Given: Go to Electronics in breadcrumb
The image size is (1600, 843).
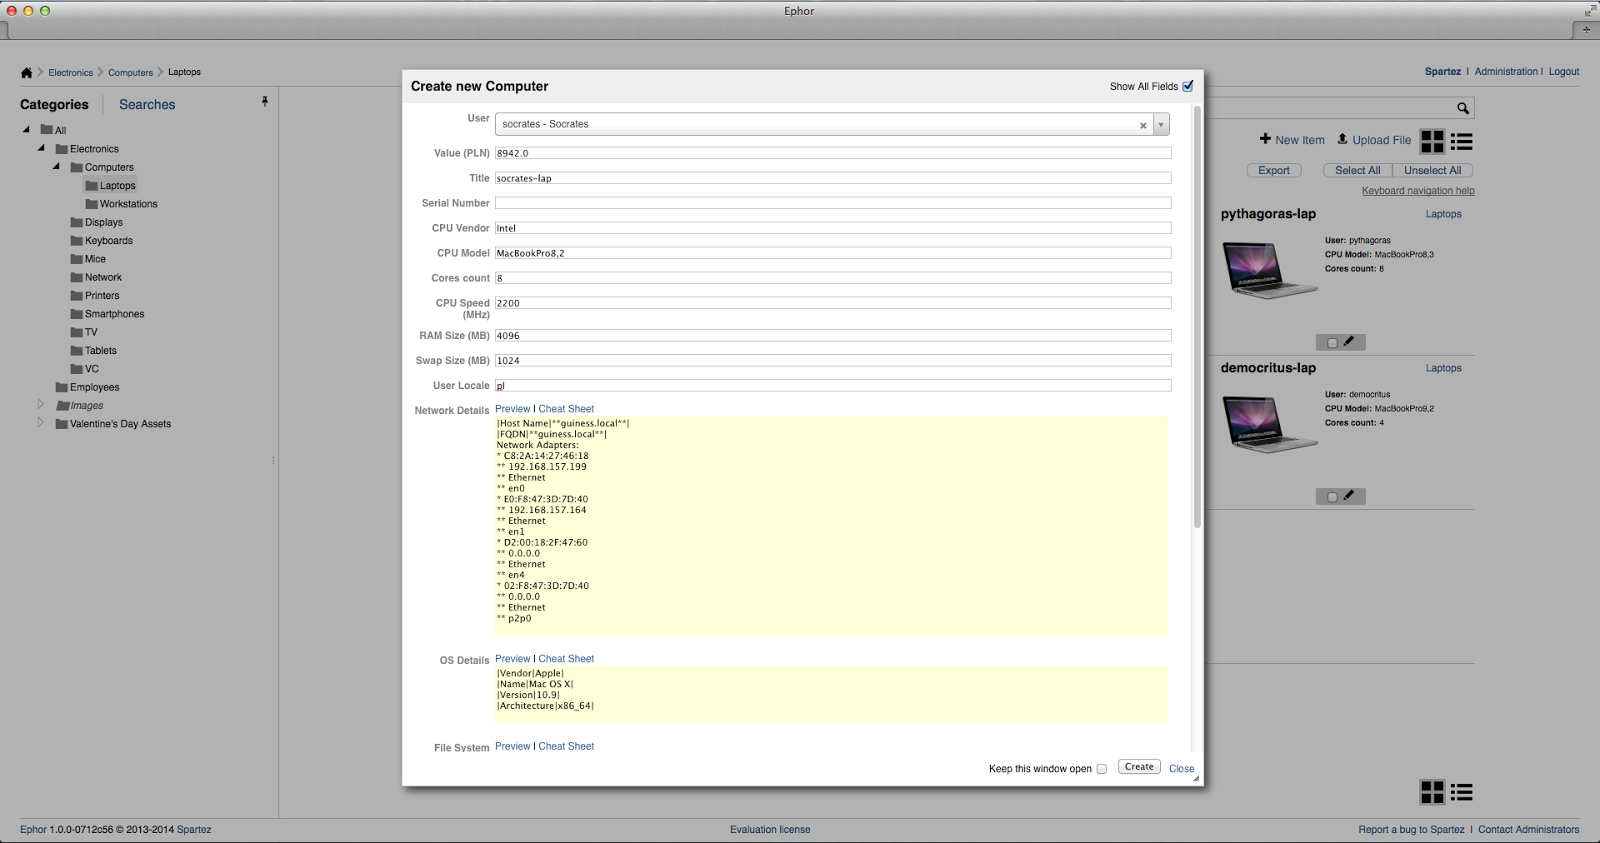Looking at the screenshot, I should [x=70, y=73].
